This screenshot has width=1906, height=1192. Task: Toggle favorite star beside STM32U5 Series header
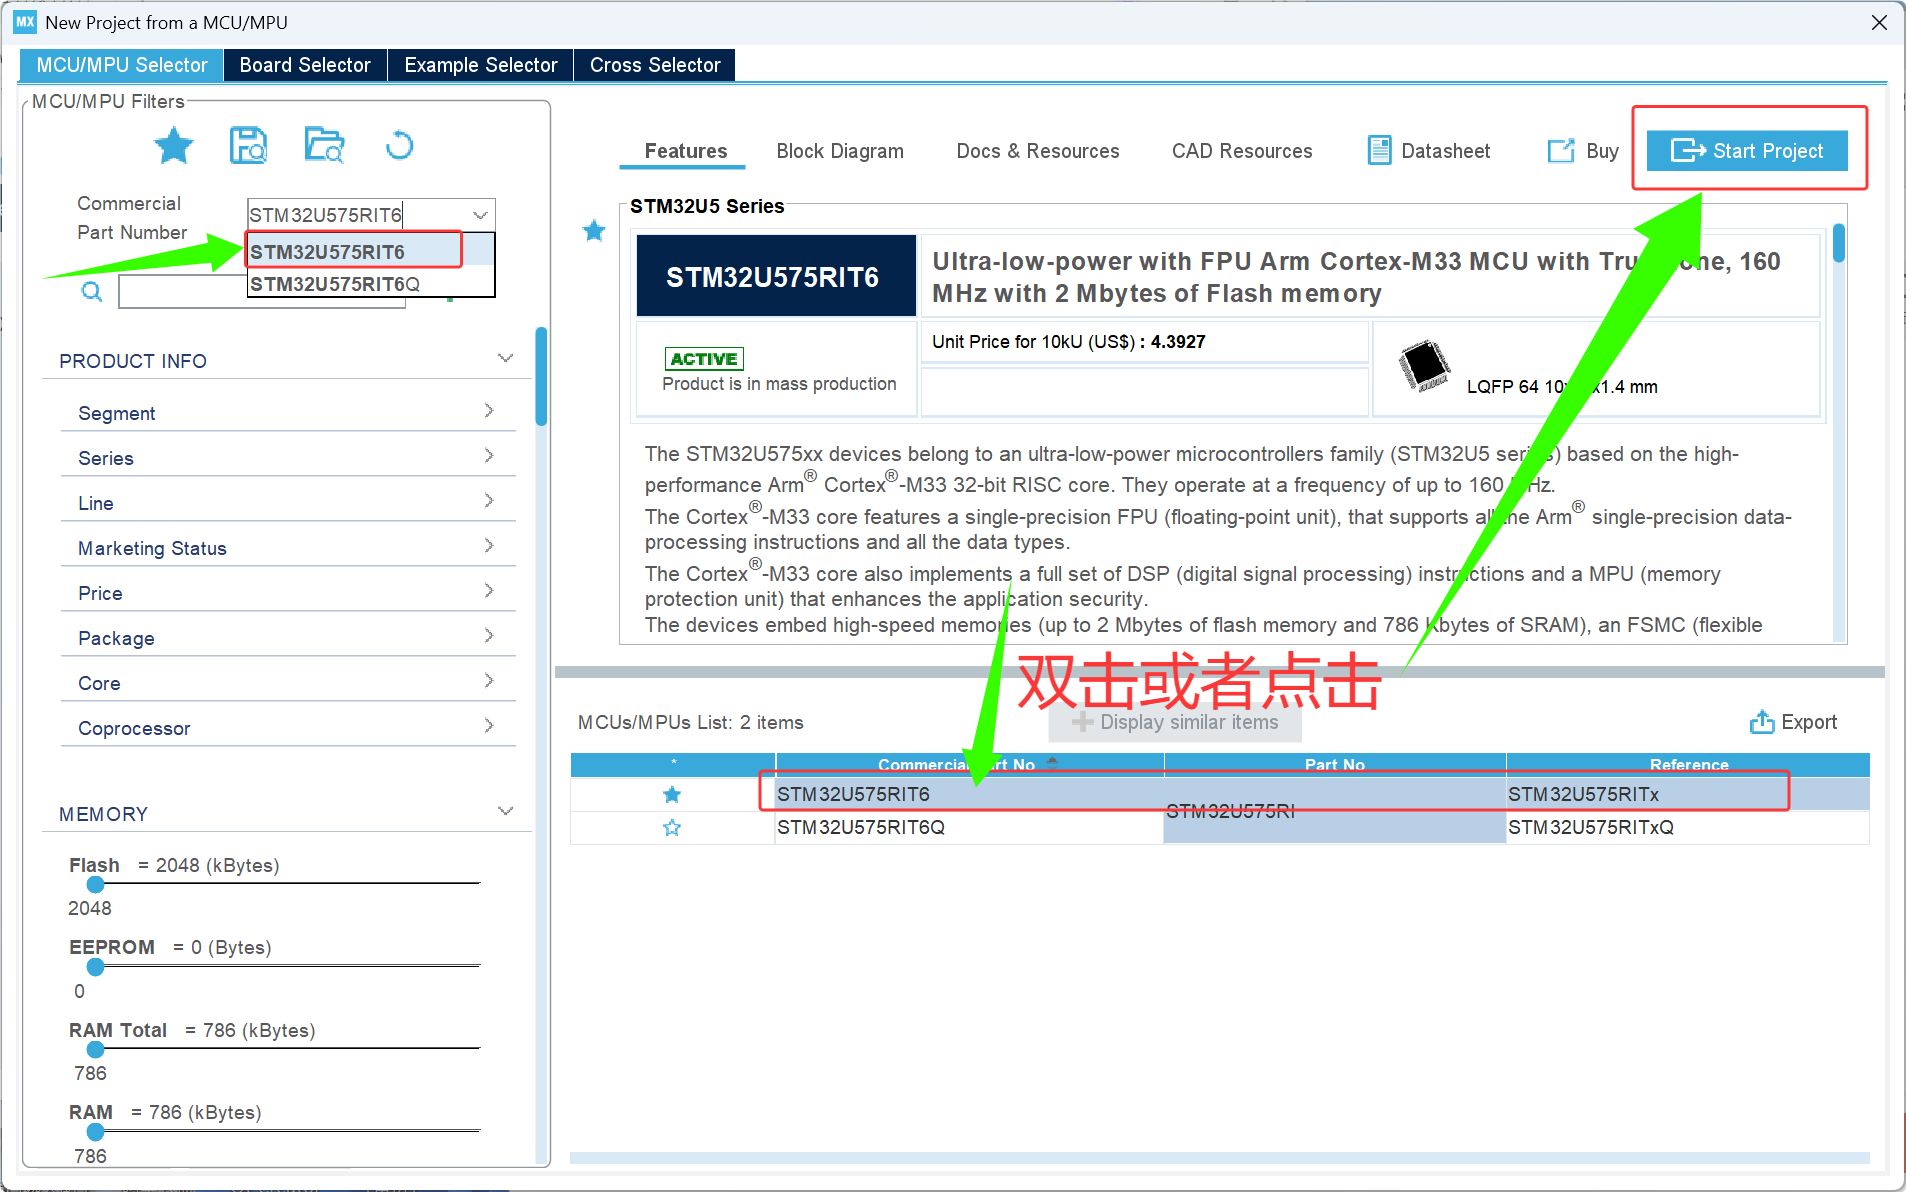click(594, 231)
